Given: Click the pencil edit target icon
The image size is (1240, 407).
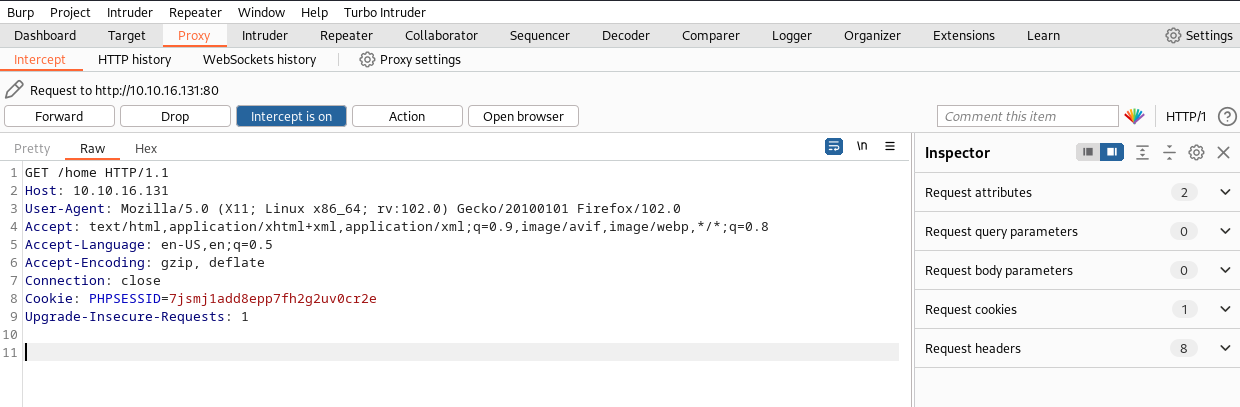Looking at the screenshot, I should coord(14,90).
